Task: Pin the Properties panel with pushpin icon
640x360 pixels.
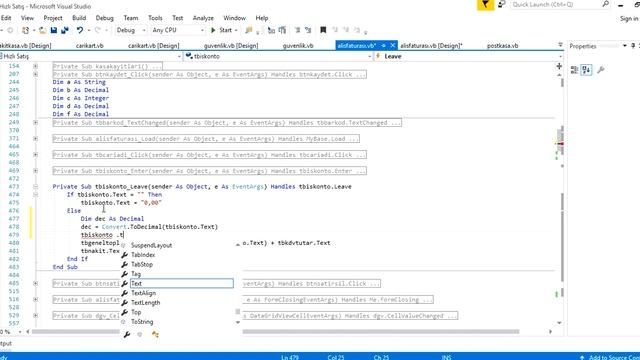Action: click(633, 46)
